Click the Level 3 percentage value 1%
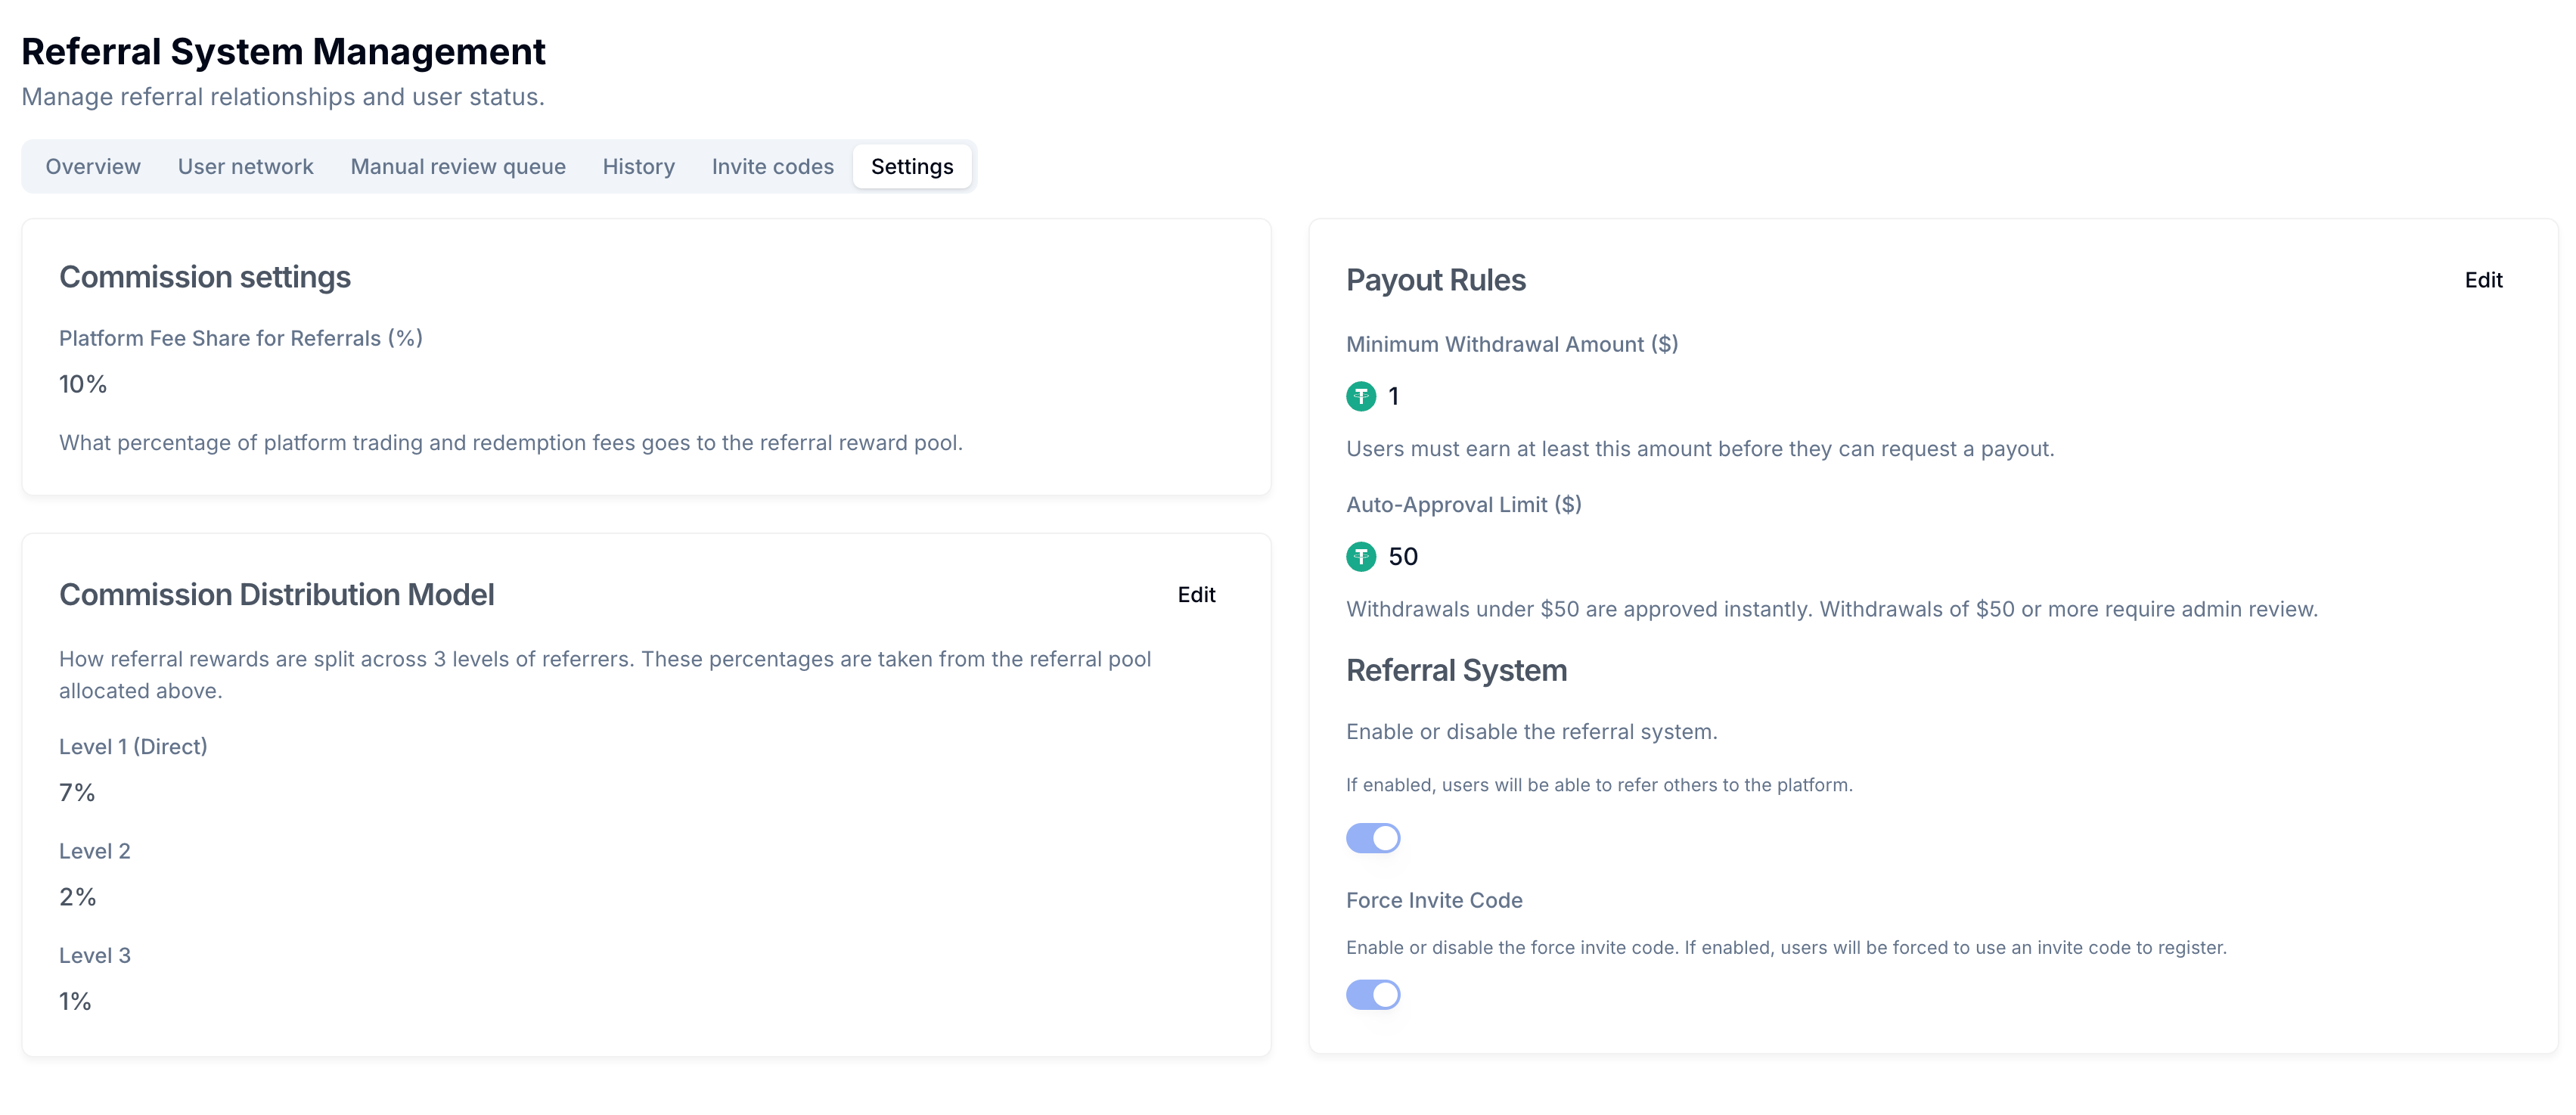This screenshot has width=2576, height=1115. point(75,1001)
